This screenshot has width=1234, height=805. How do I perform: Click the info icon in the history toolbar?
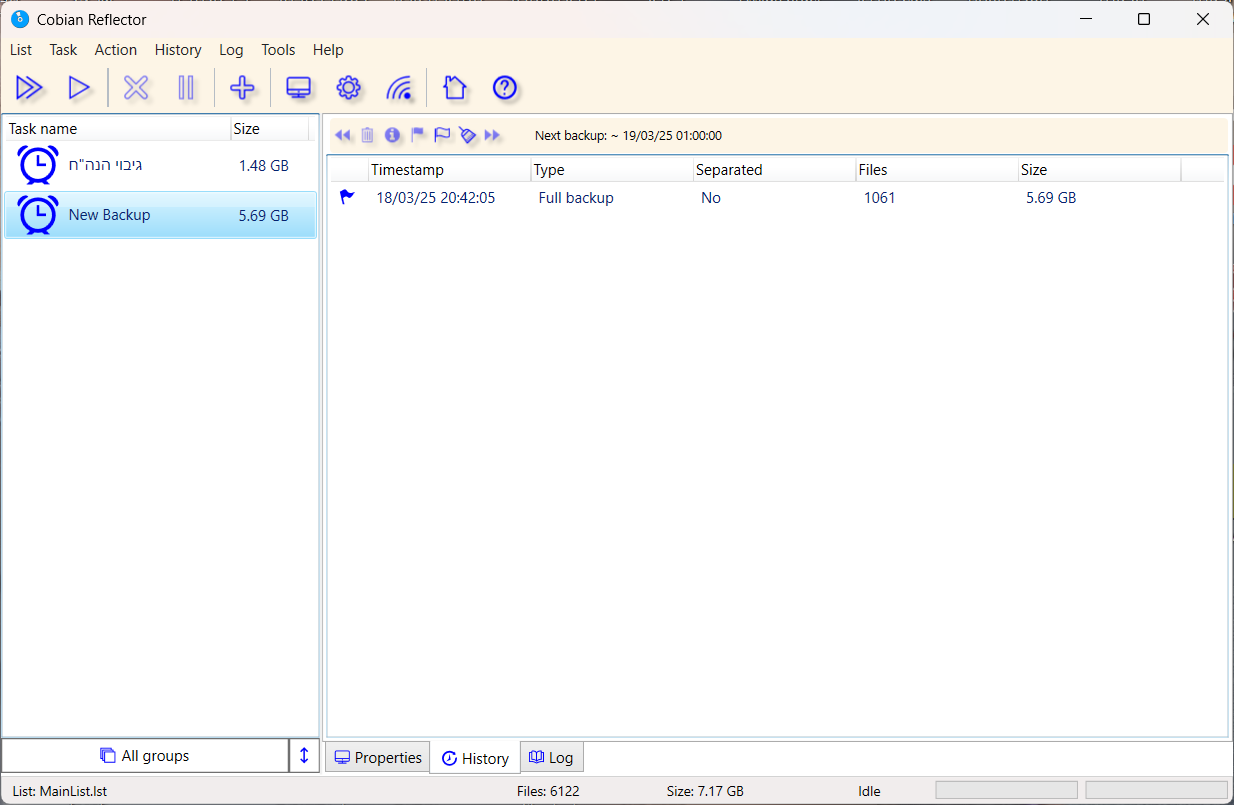coord(392,135)
